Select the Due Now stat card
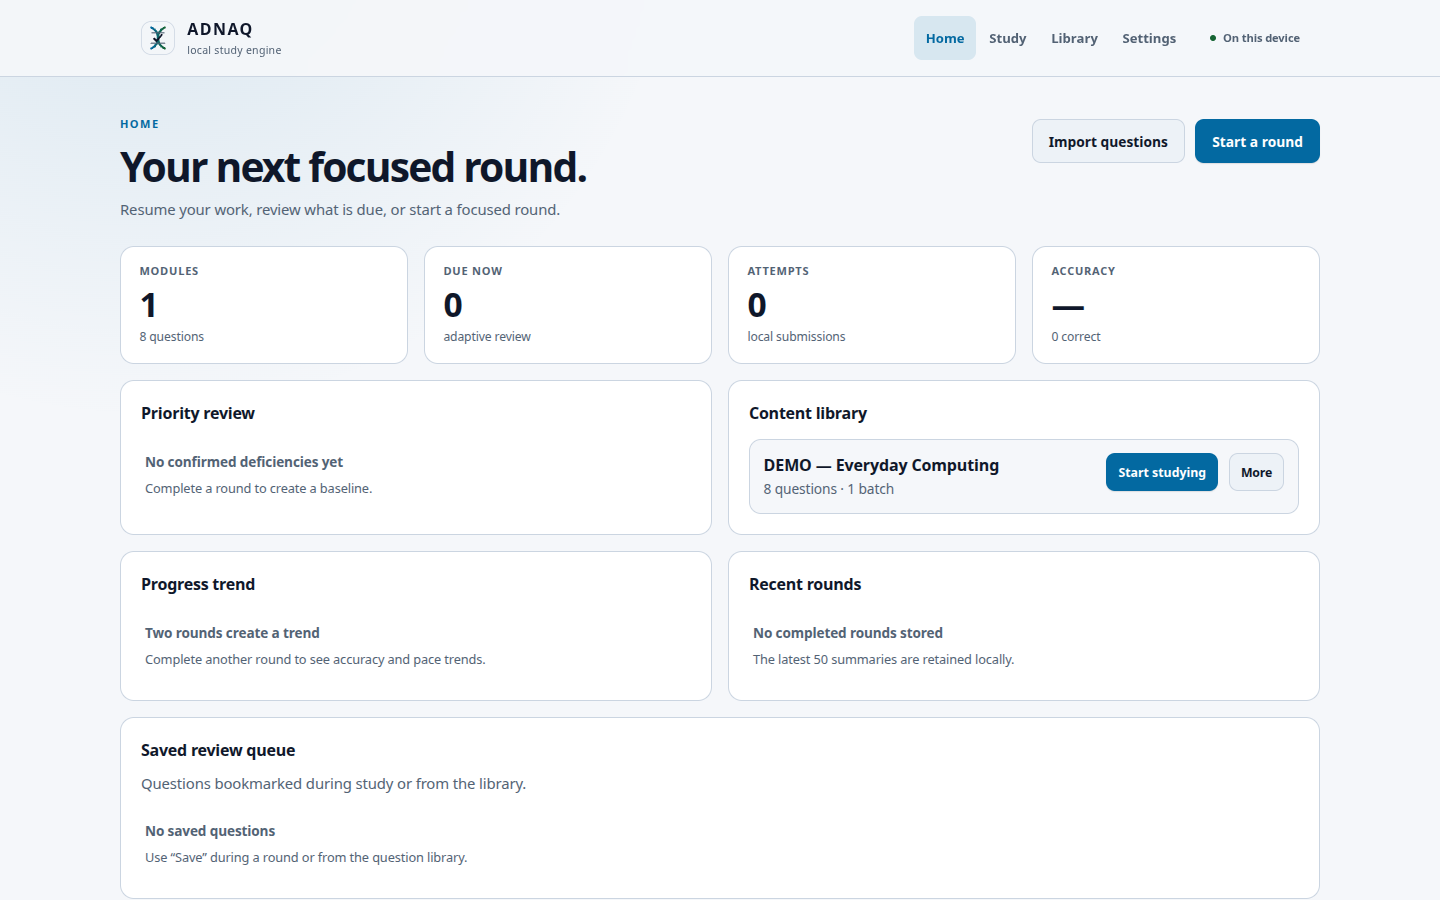The width and height of the screenshot is (1440, 900). click(568, 305)
